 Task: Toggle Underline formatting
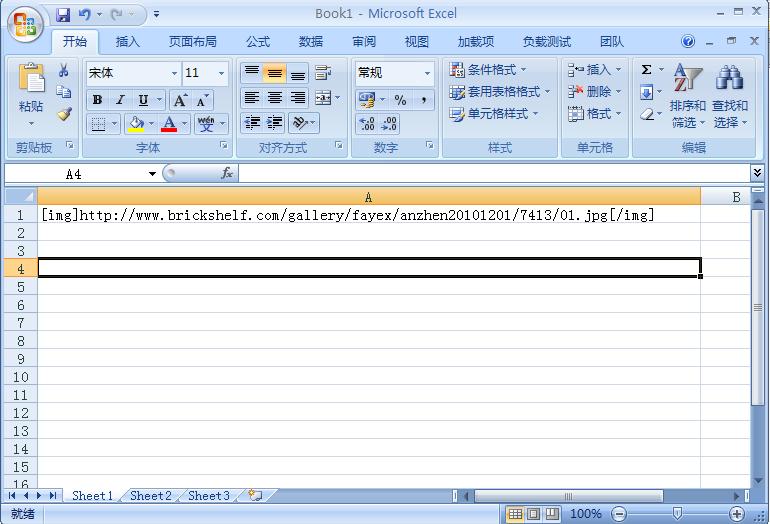pyautogui.click(x=143, y=100)
